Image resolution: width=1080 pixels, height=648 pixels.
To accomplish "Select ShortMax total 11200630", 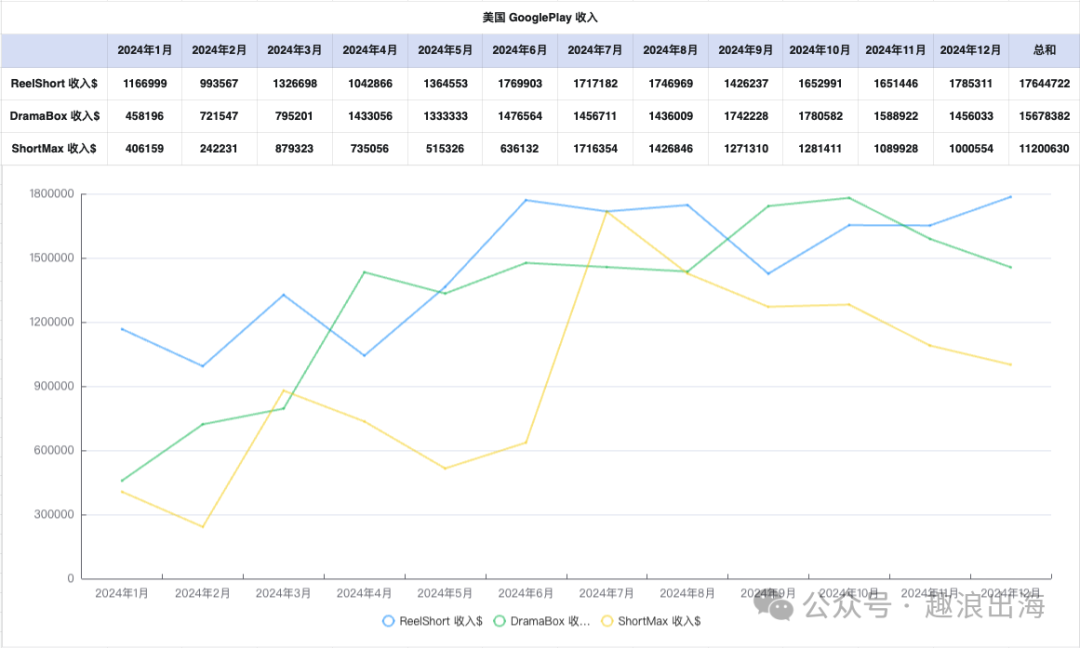I will (1044, 148).
